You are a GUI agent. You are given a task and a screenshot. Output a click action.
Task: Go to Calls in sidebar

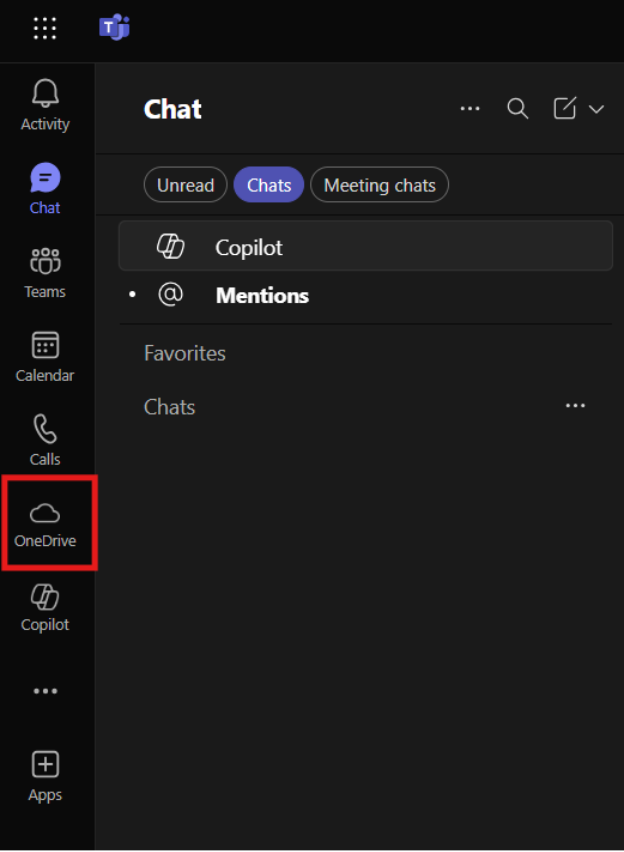[45, 441]
